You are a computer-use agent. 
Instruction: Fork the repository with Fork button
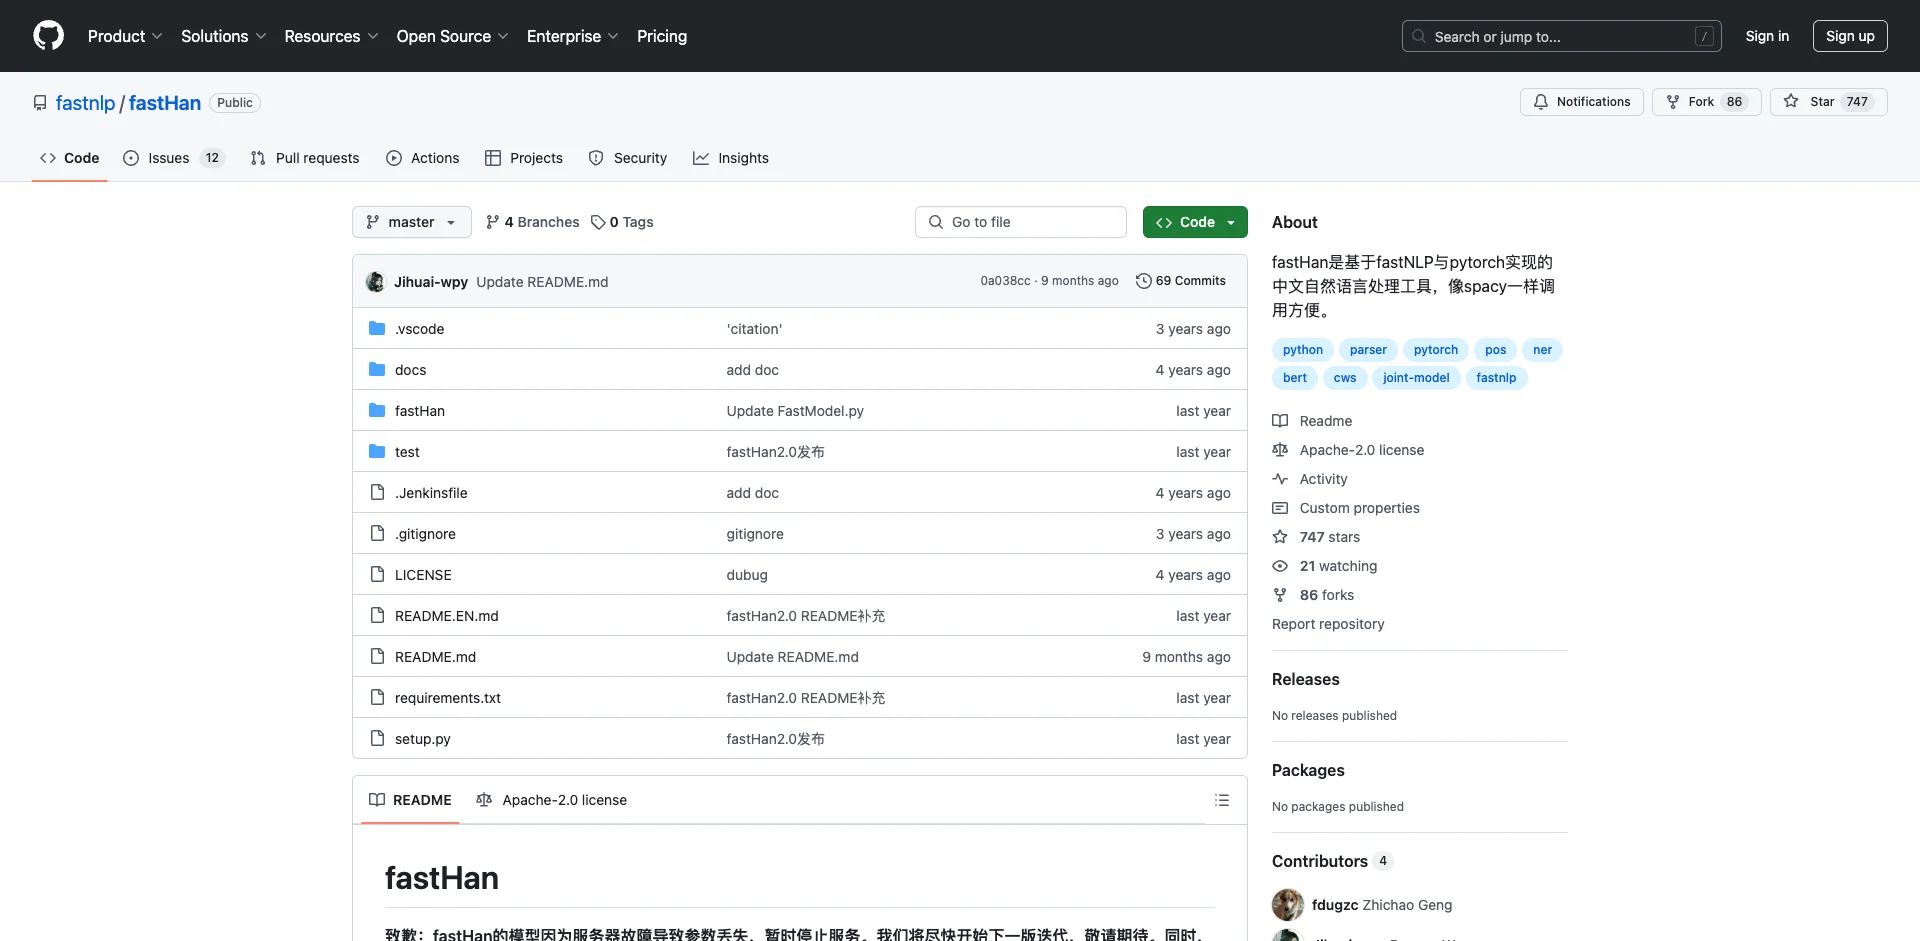click(x=1705, y=102)
